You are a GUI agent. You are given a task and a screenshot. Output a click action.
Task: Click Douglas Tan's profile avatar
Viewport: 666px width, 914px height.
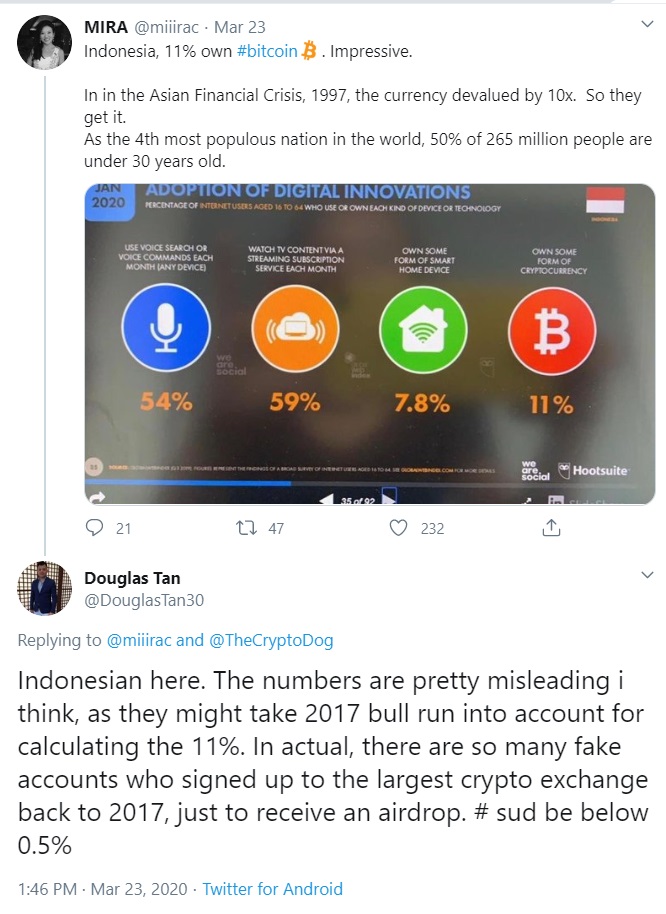[x=44, y=588]
